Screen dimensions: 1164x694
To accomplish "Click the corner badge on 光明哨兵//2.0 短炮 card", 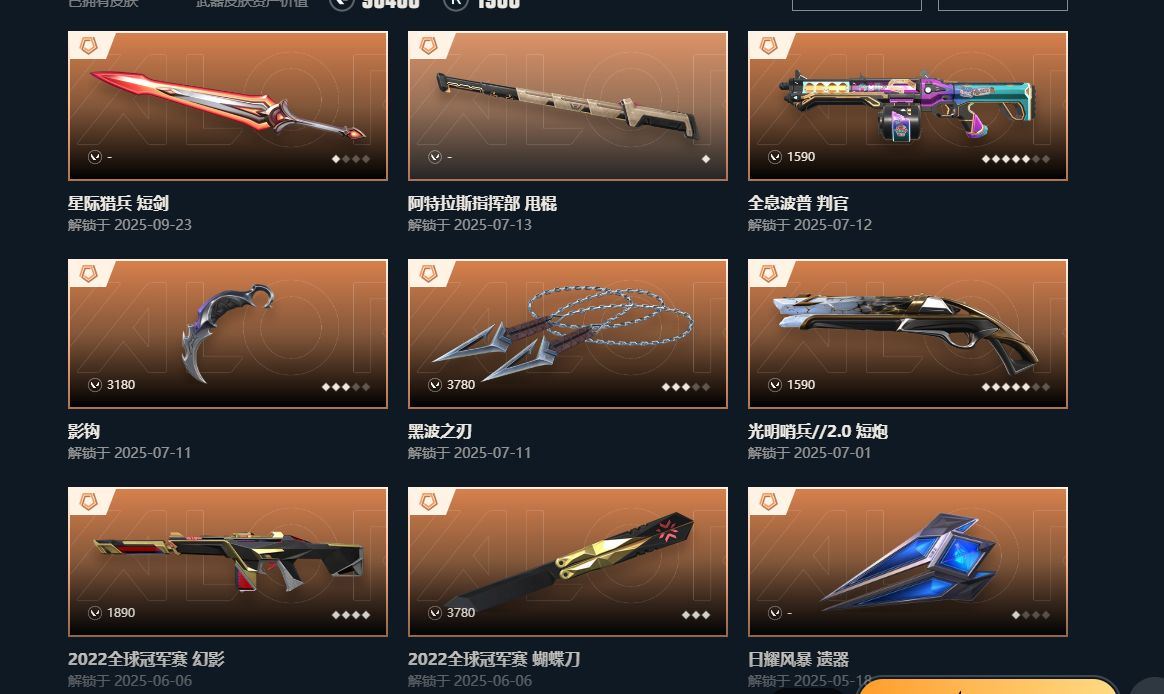I will (x=768, y=274).
